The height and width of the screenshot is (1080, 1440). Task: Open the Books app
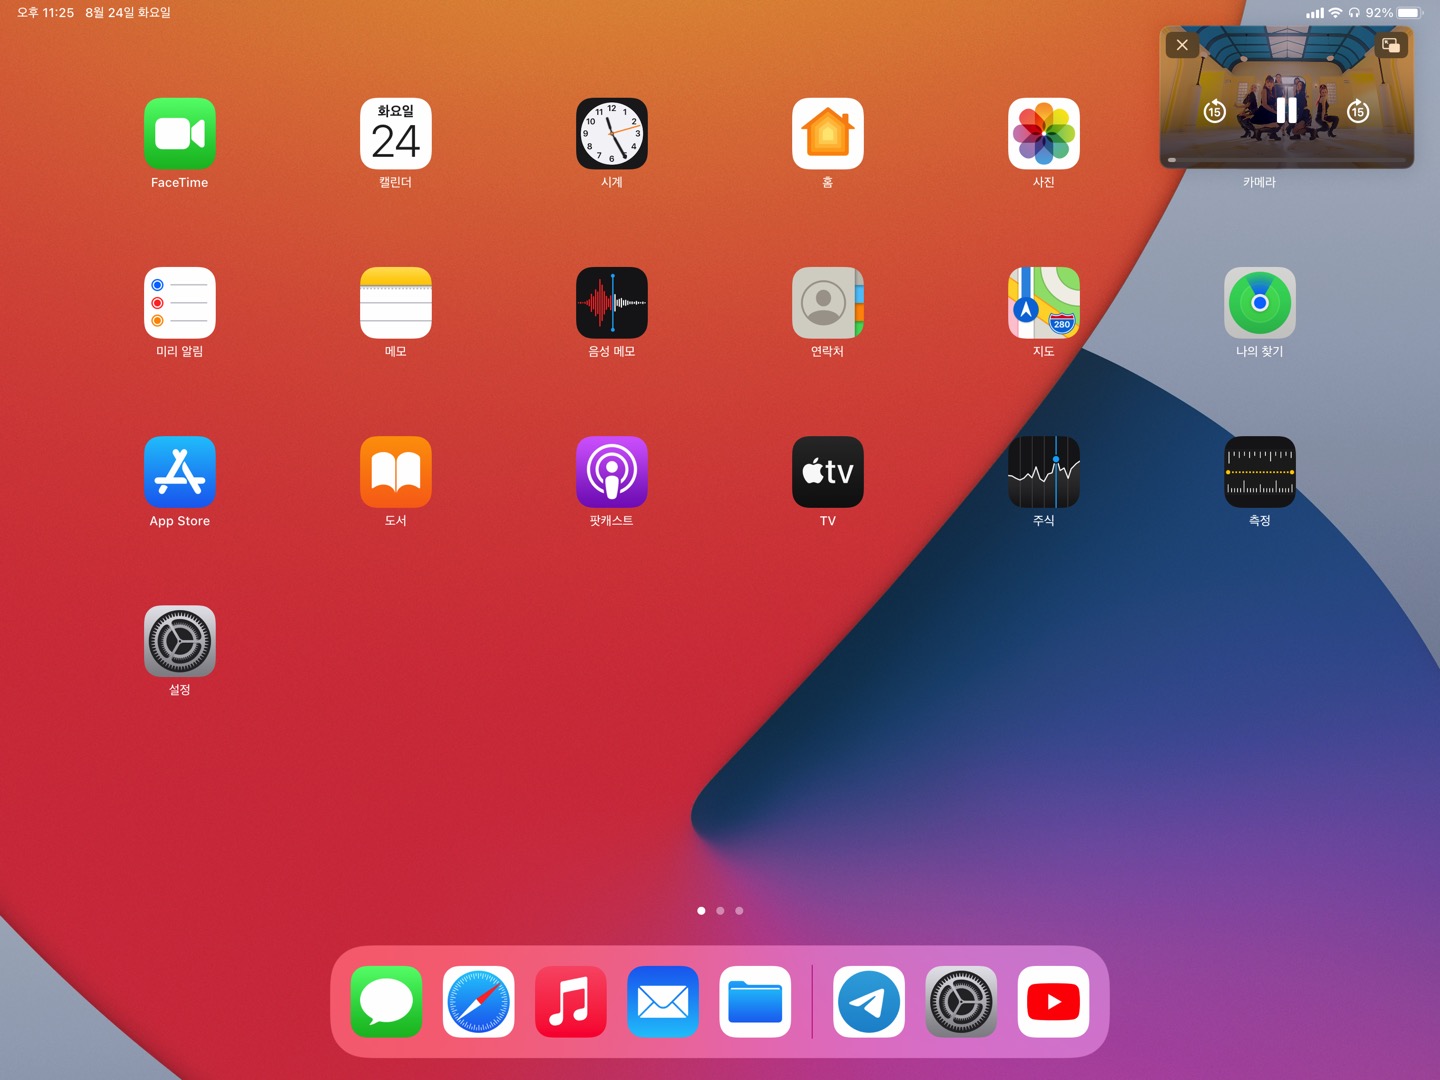coord(396,472)
